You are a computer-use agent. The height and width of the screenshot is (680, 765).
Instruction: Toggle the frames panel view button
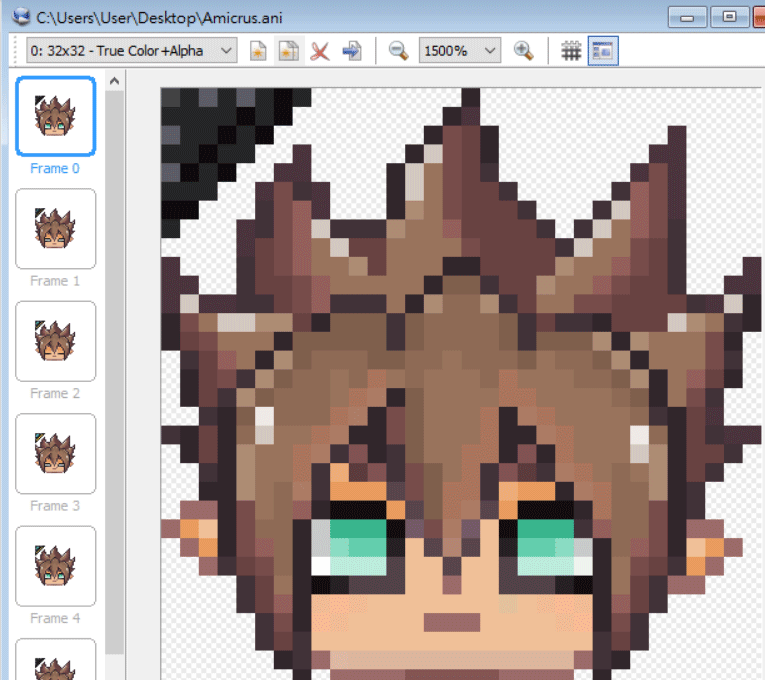(603, 51)
